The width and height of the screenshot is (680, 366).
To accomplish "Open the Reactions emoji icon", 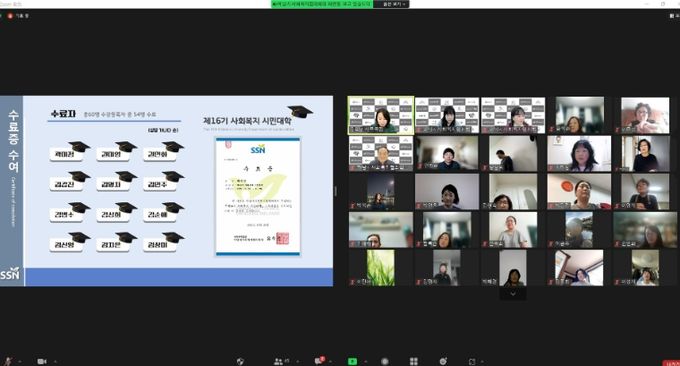I will tap(443, 361).
